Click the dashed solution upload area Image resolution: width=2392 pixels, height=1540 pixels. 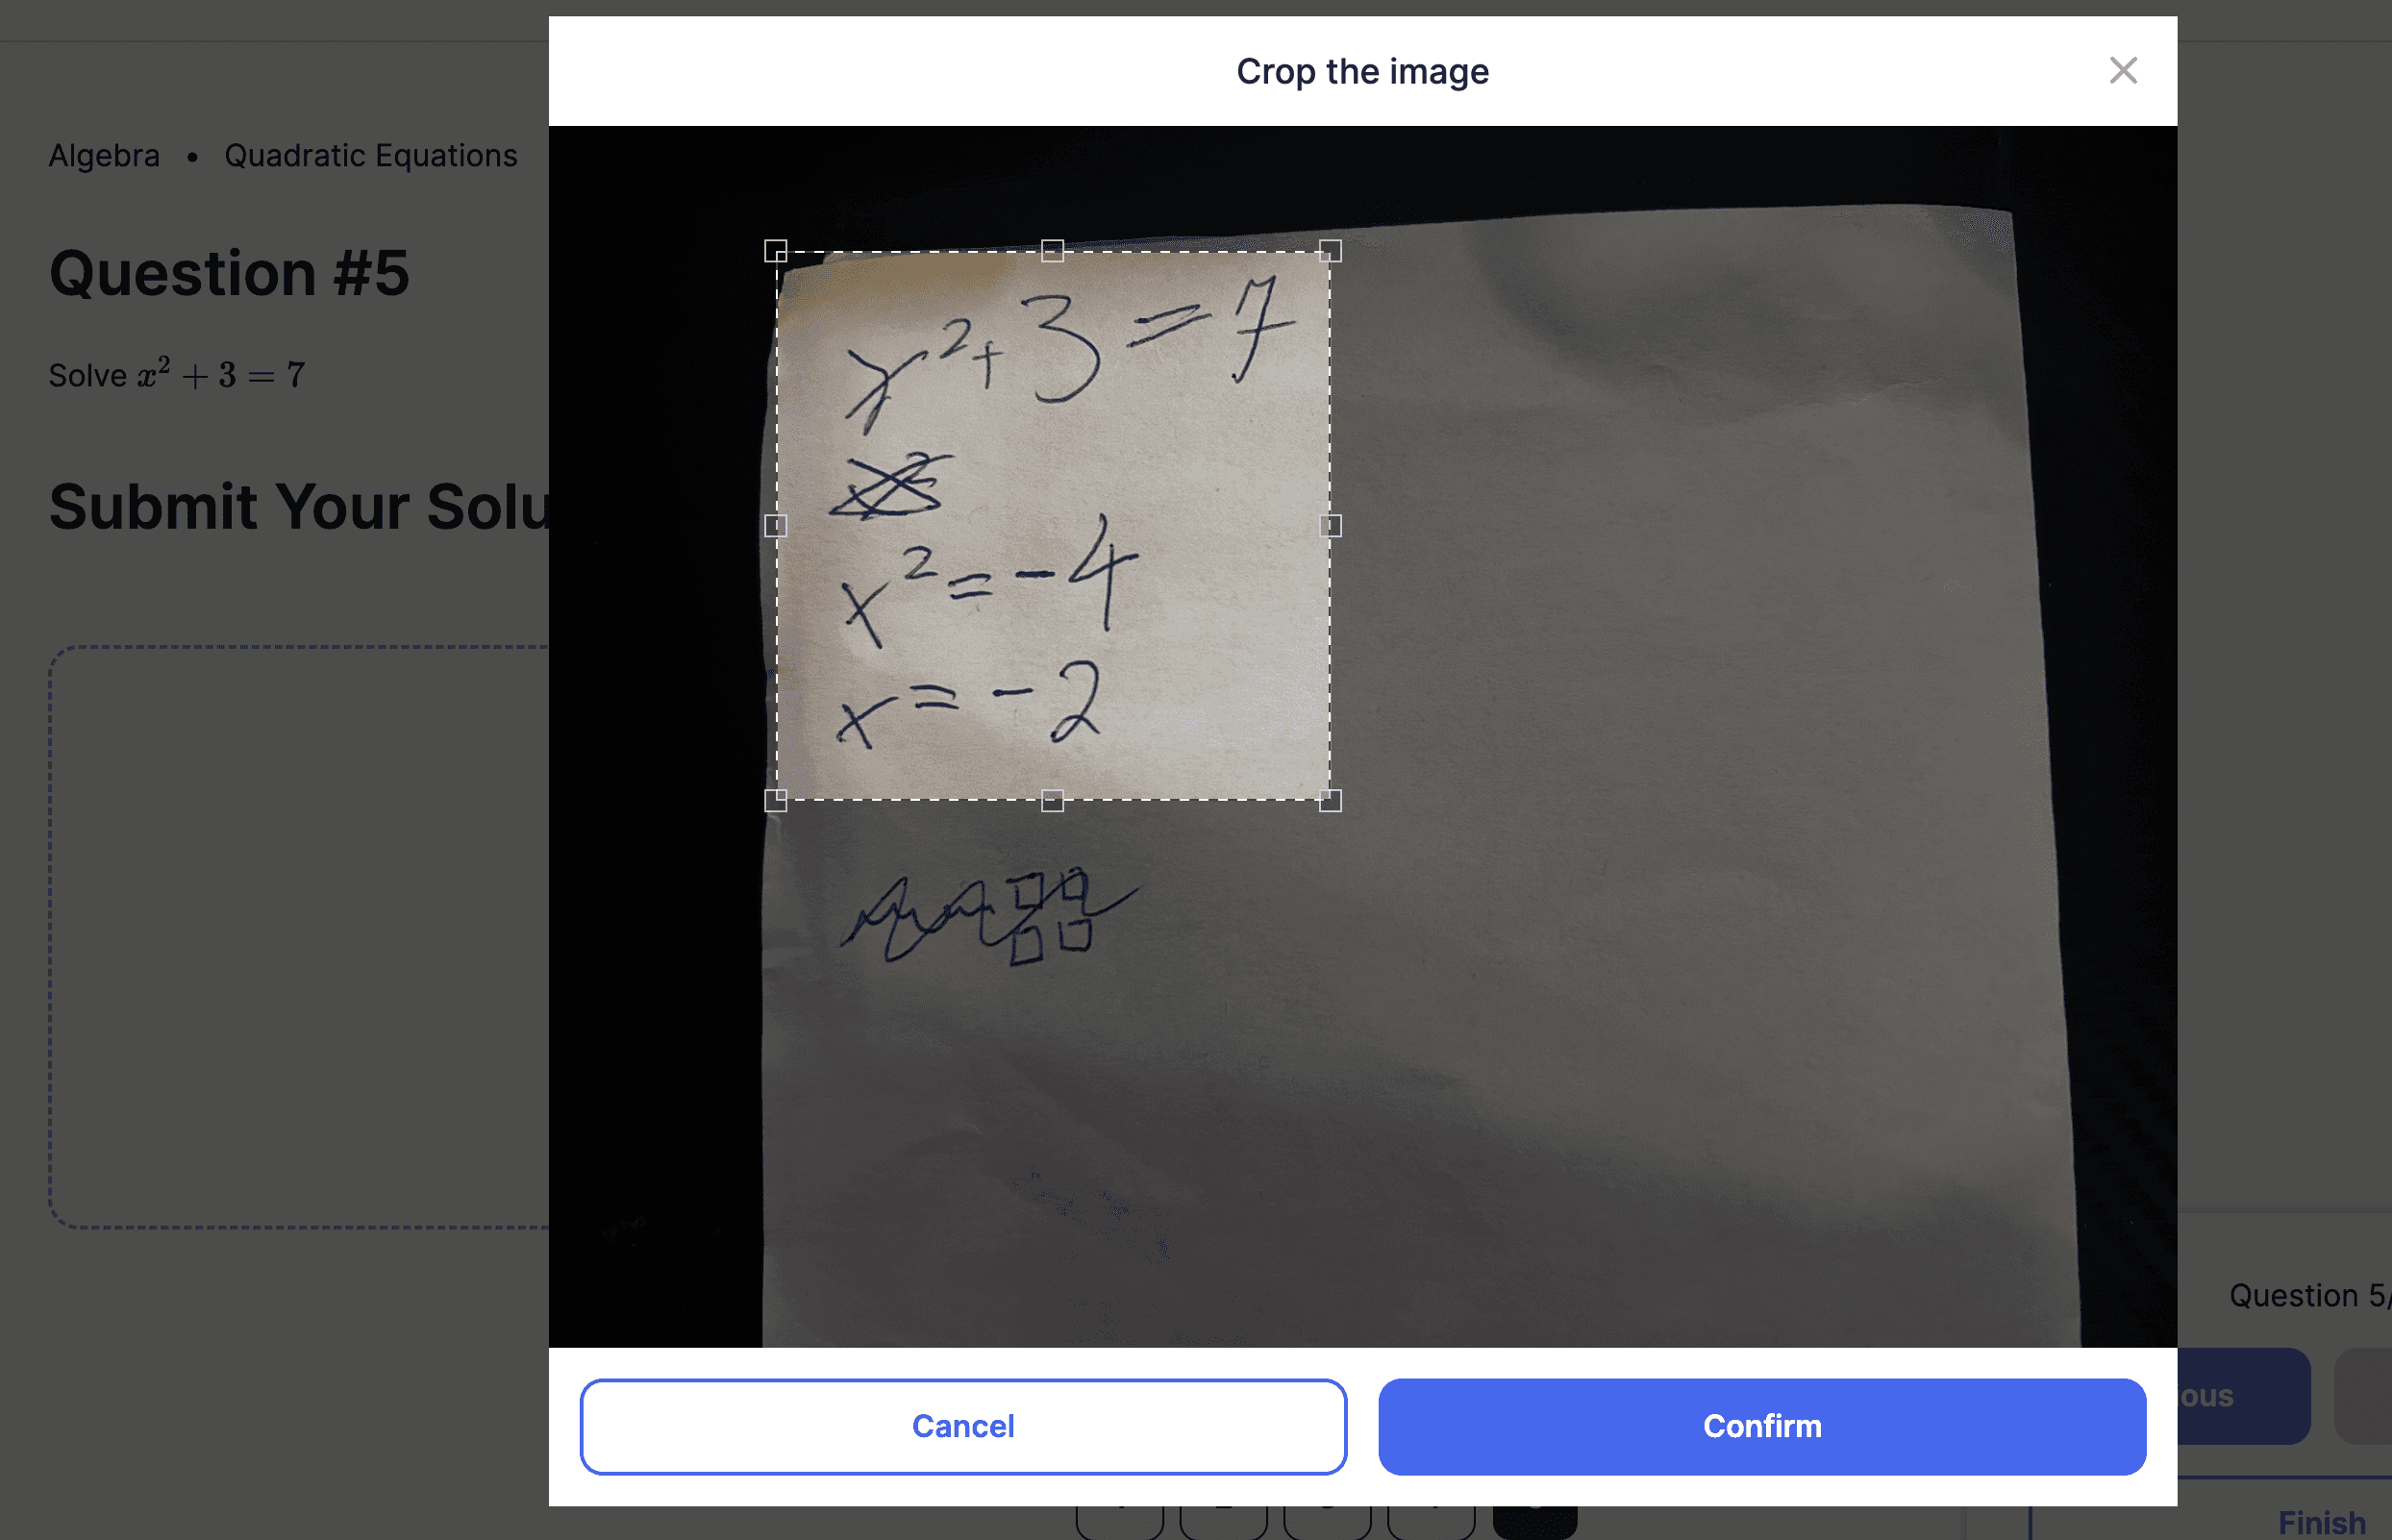[x=299, y=937]
